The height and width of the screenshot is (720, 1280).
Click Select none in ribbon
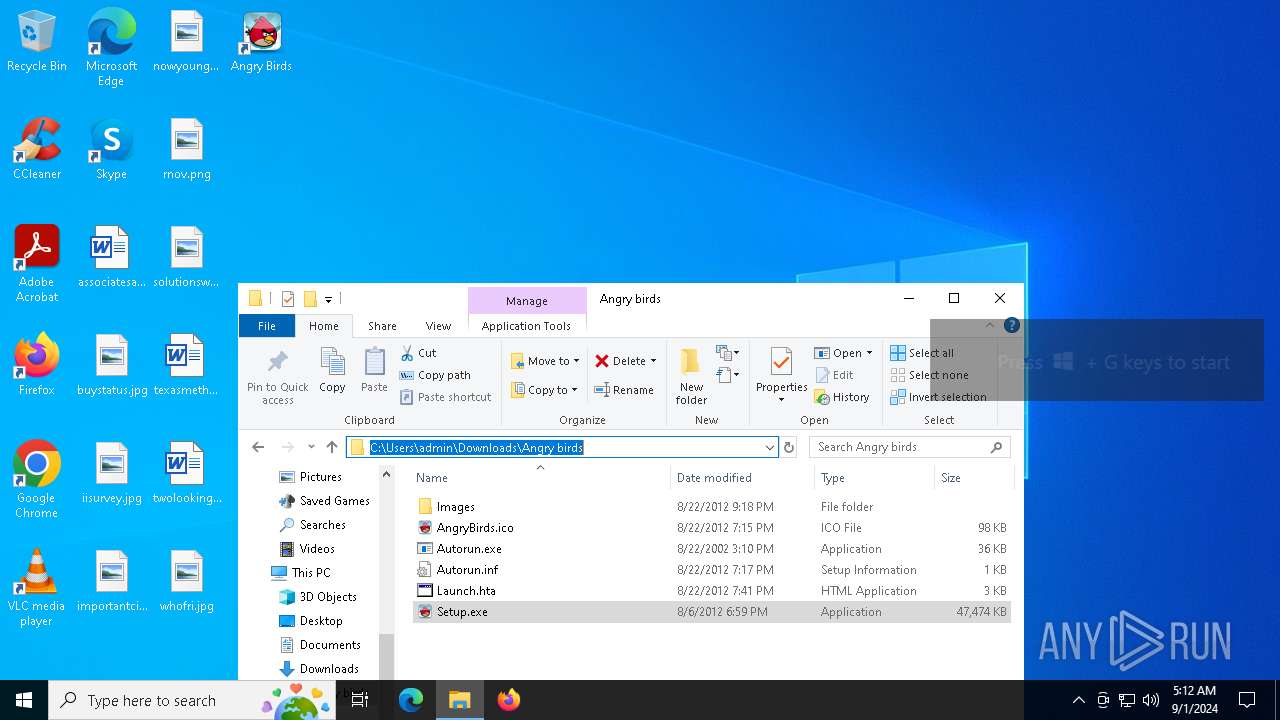[x=930, y=375]
